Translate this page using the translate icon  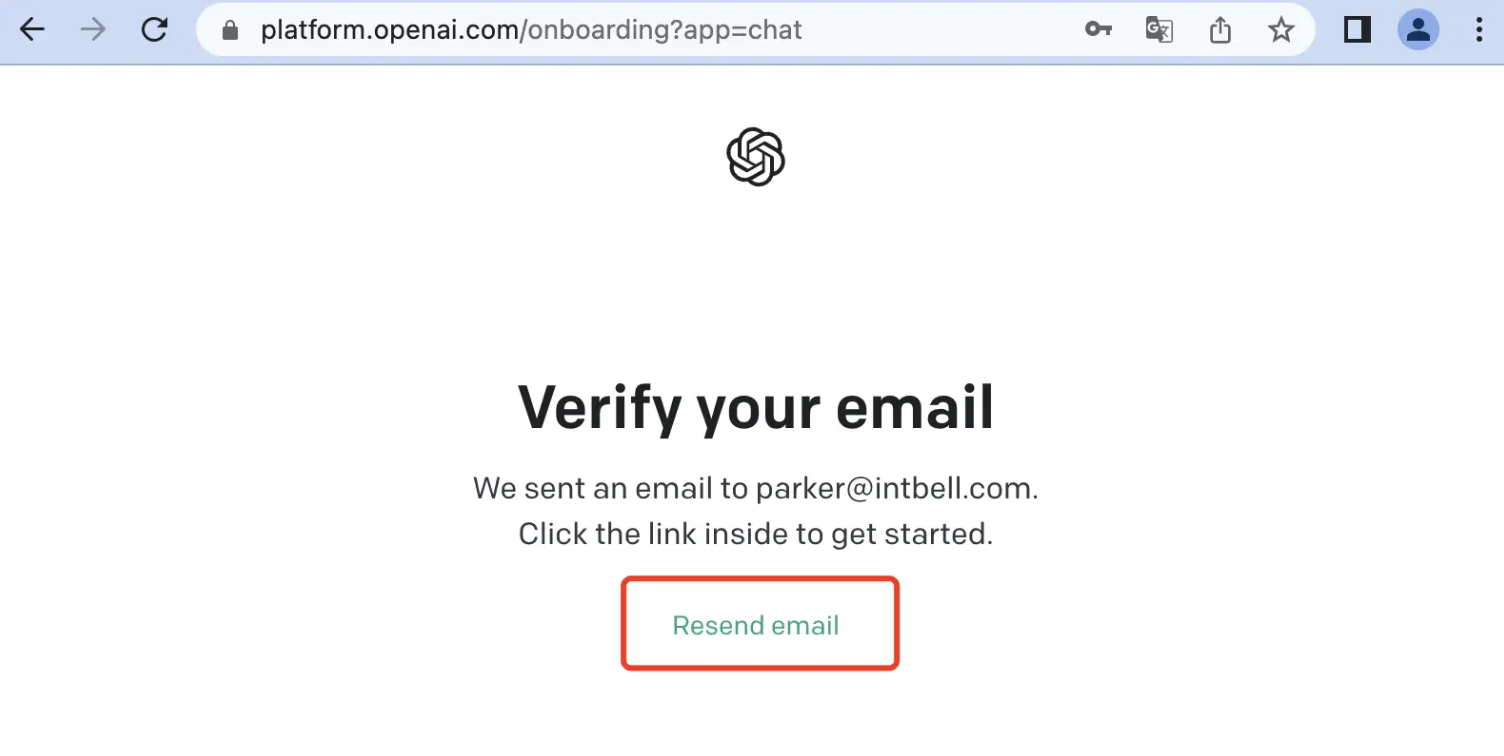tap(1159, 30)
